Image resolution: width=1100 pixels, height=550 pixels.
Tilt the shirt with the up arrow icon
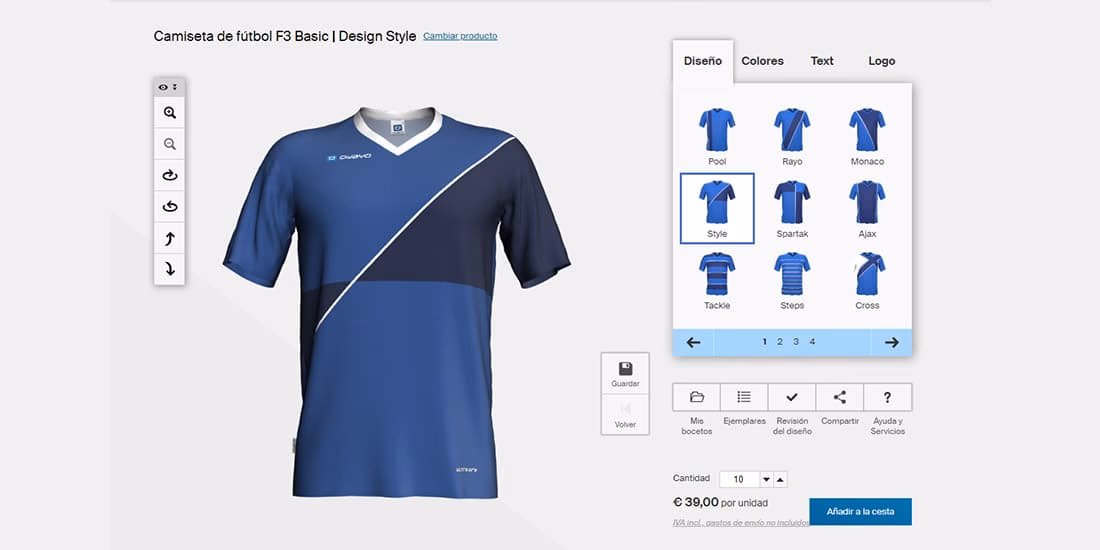click(169, 238)
